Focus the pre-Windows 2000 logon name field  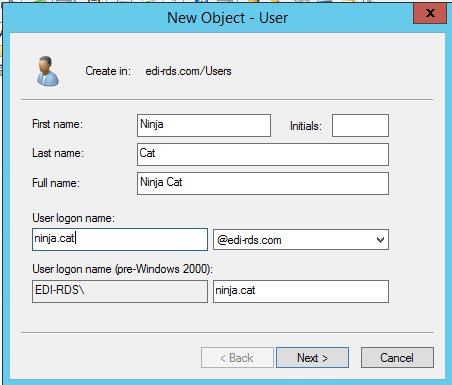click(x=301, y=291)
